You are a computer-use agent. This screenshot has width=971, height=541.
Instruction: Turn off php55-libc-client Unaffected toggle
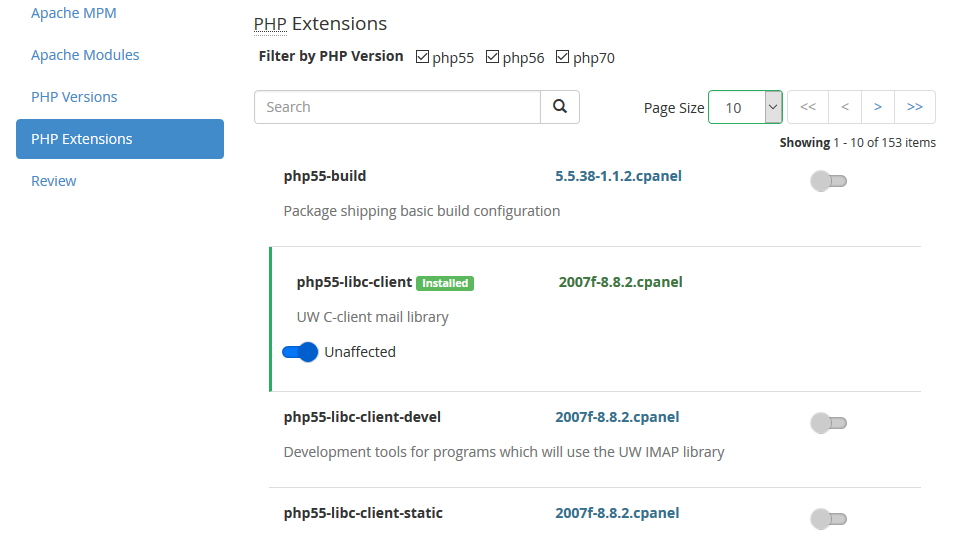pyautogui.click(x=300, y=352)
